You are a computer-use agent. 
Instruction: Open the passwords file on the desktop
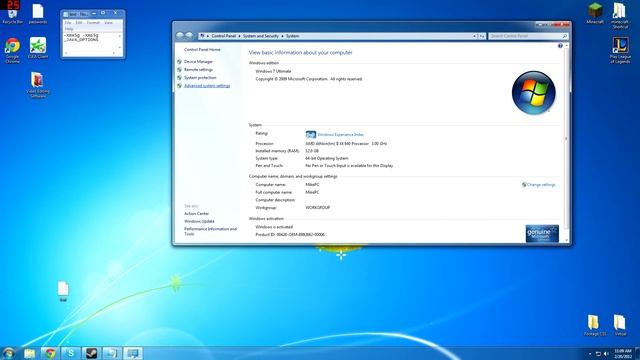[38, 14]
